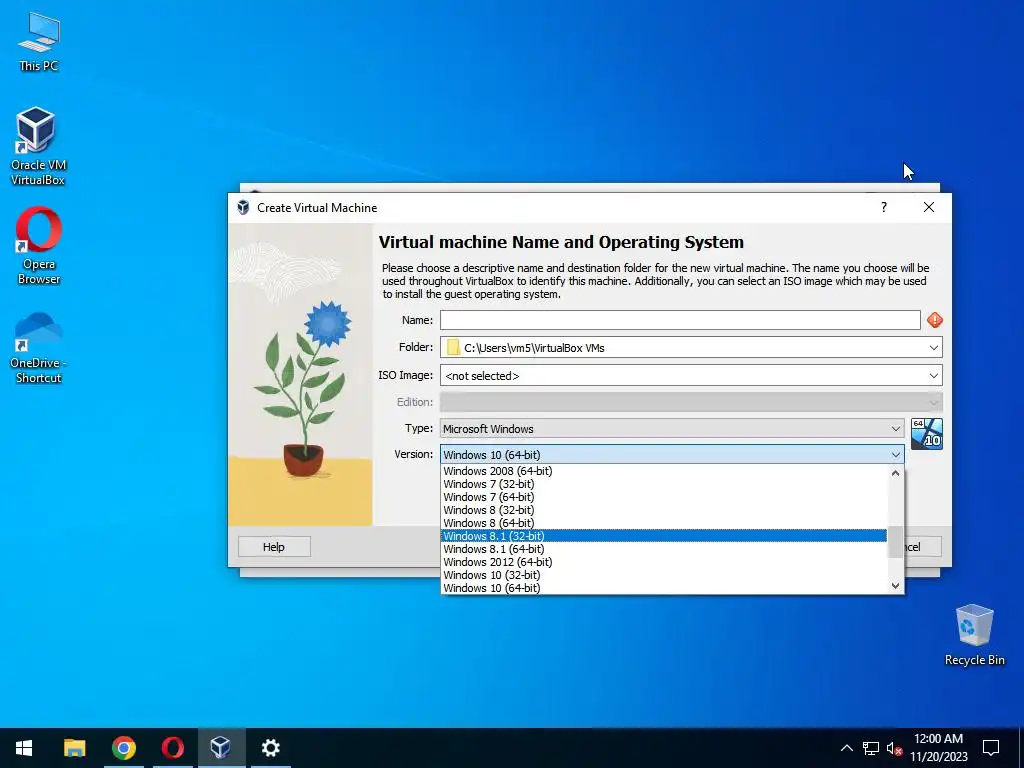Viewport: 1024px width, 768px height.
Task: Select Windows 7 (32-bit) version
Action: 664,484
